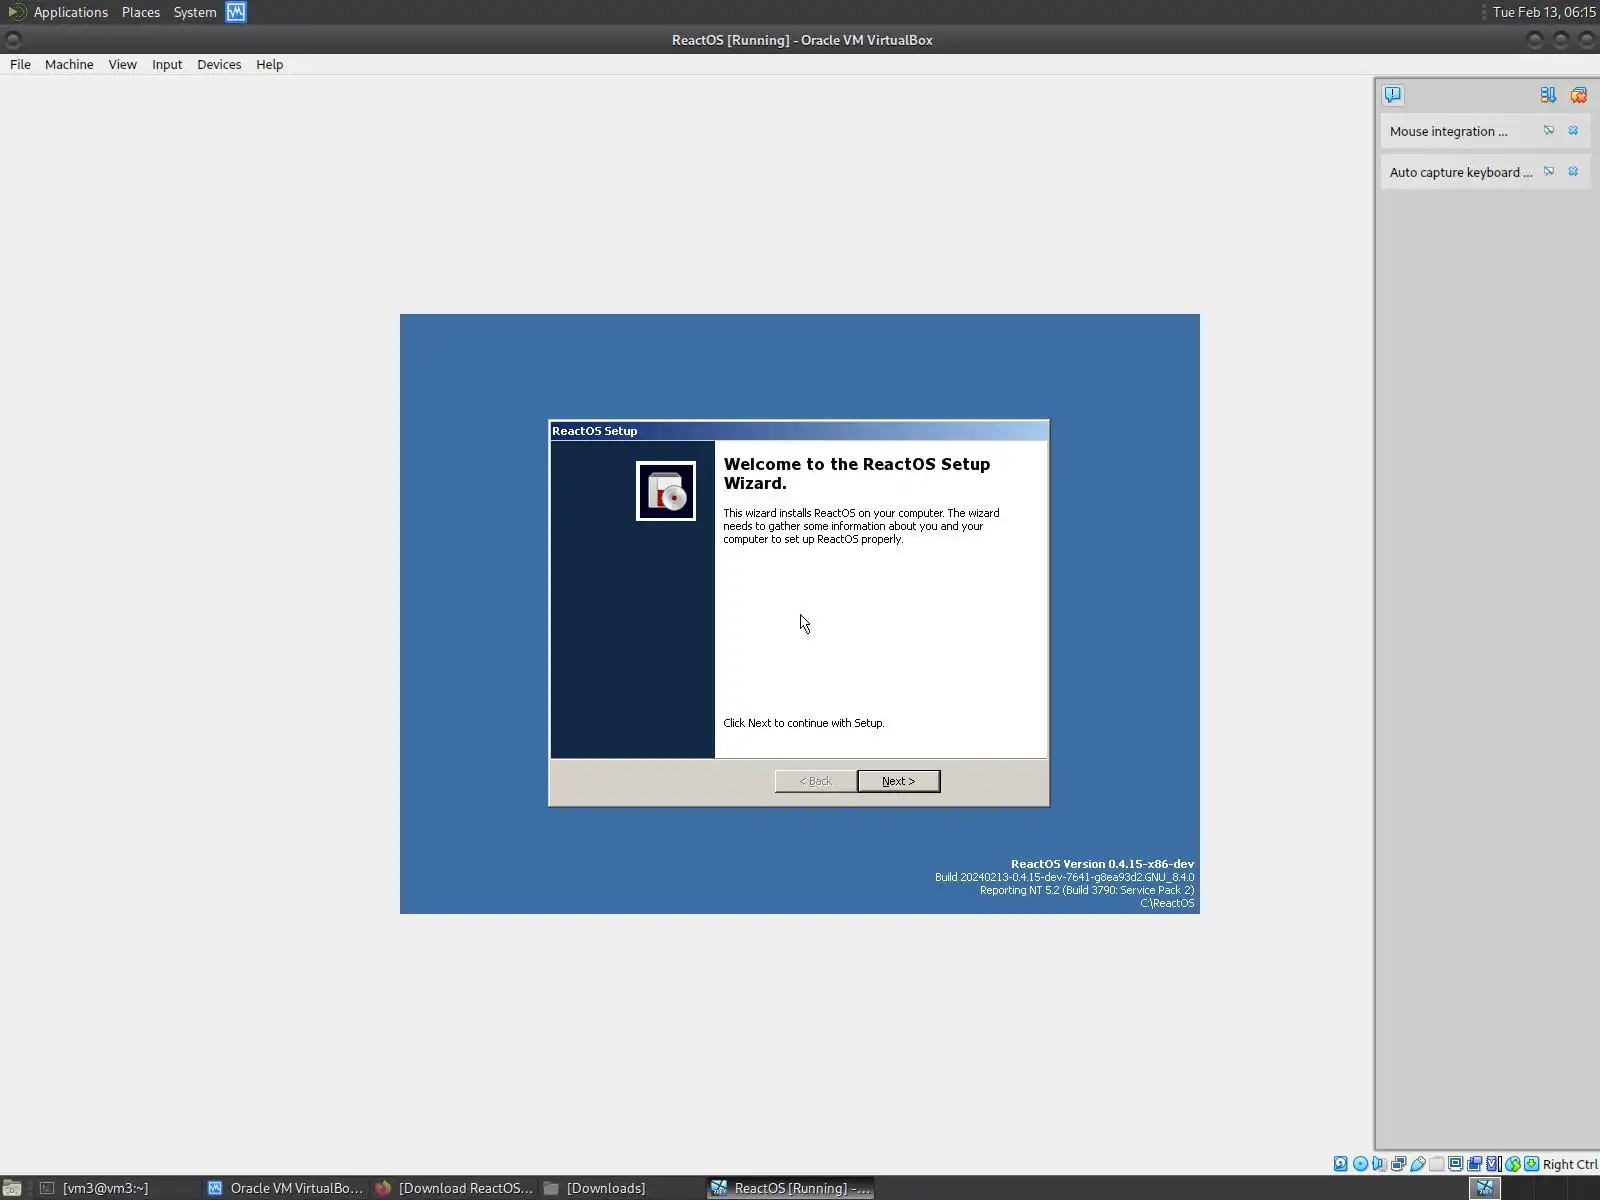Viewport: 1600px width, 1200px height.
Task: Click the C:\ReactOS path text
Action: [x=1167, y=903]
